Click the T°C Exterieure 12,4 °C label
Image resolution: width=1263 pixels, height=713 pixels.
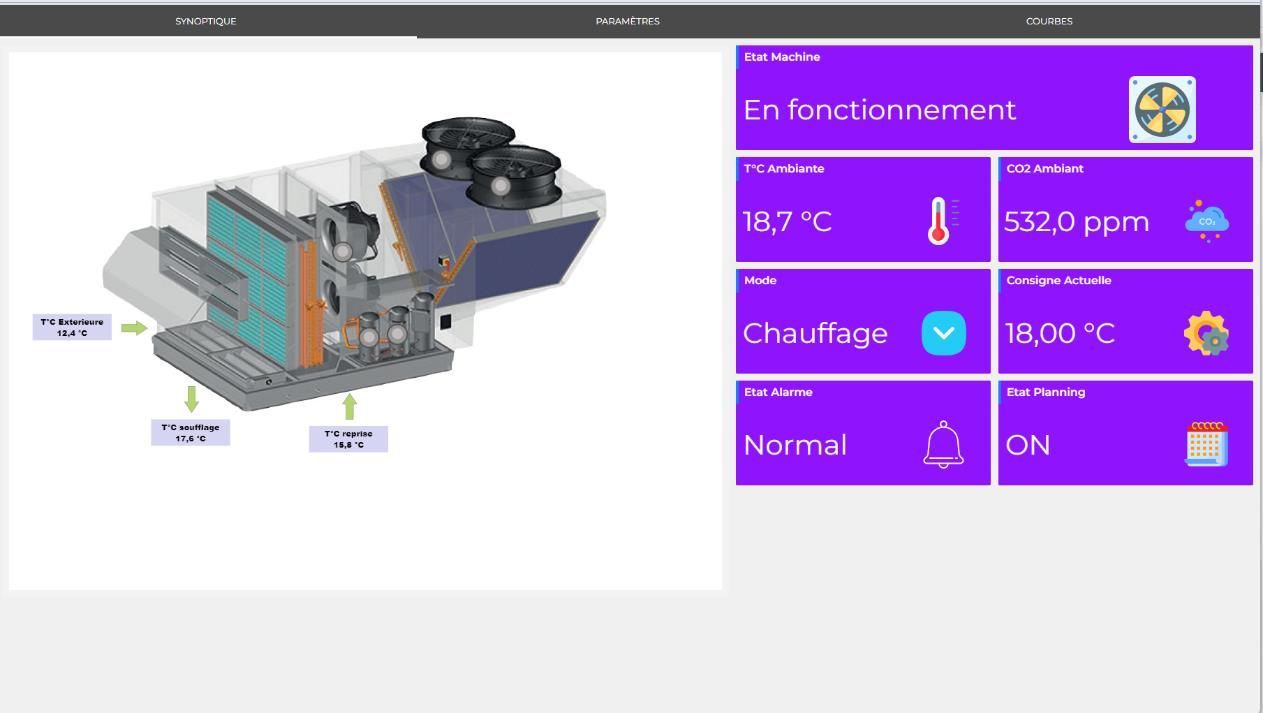(x=72, y=327)
